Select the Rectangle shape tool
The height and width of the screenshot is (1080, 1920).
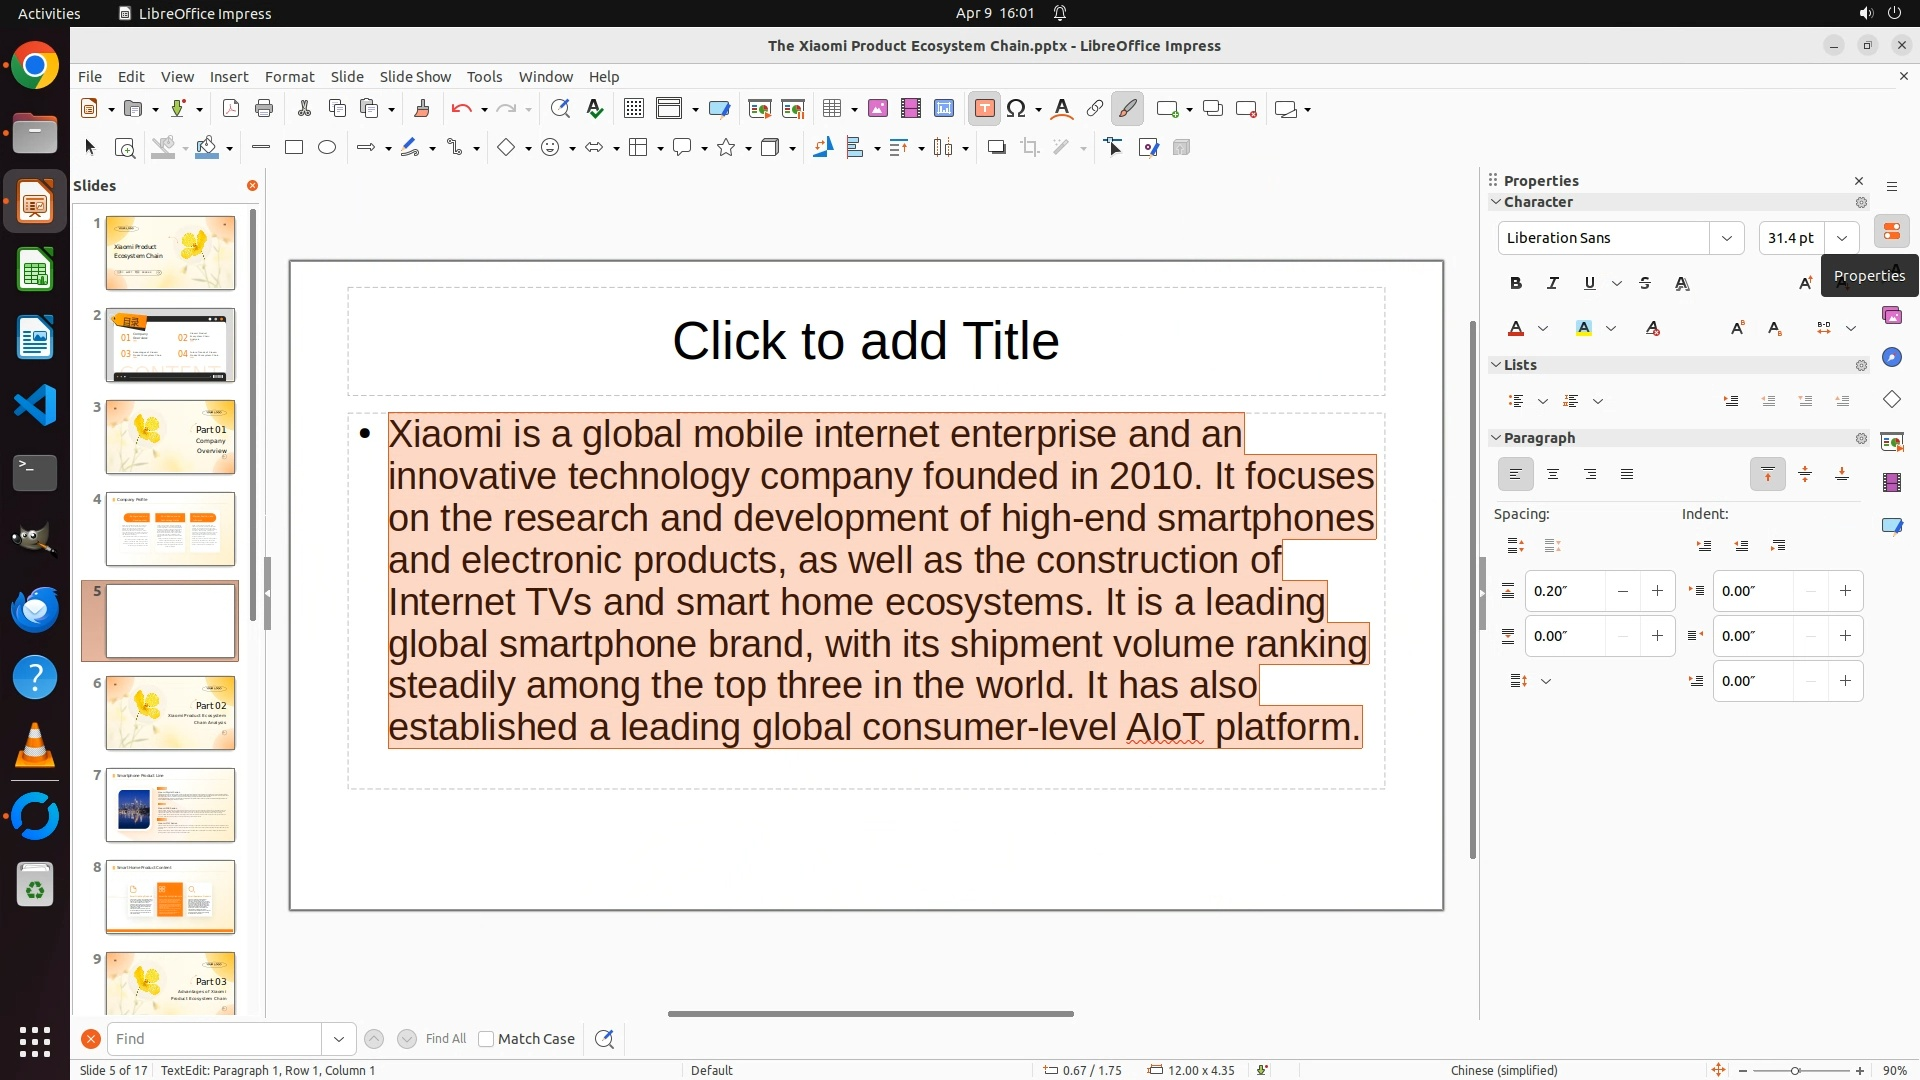[294, 148]
